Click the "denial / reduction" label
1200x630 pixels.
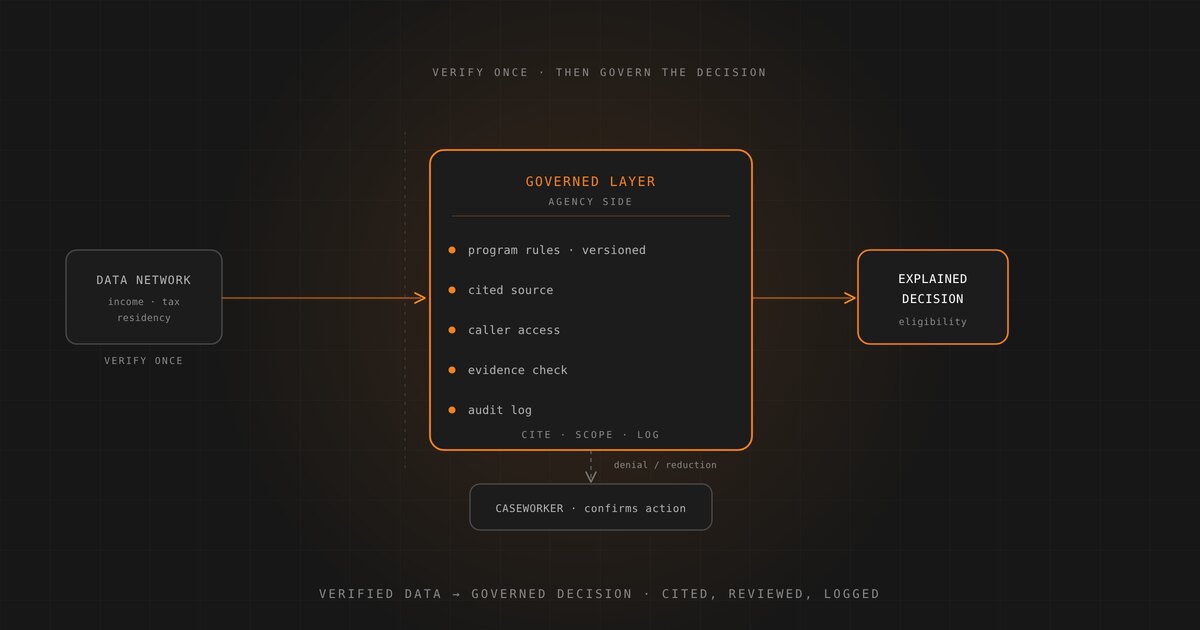coord(665,465)
